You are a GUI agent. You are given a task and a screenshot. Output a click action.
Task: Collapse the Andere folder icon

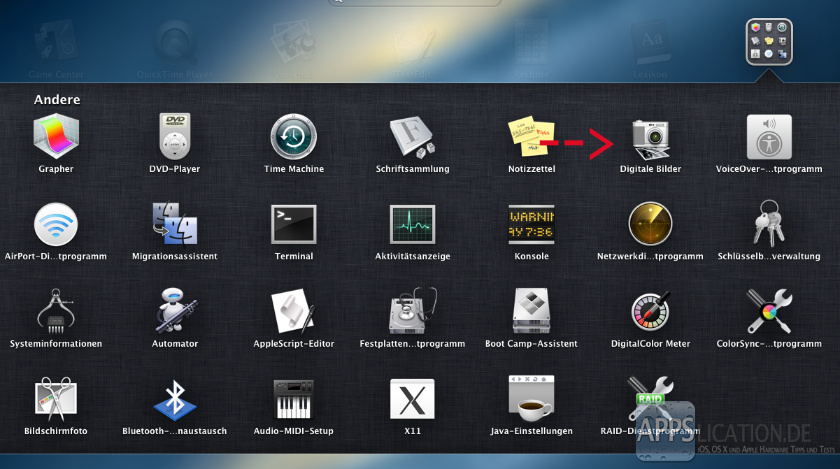pyautogui.click(x=769, y=42)
